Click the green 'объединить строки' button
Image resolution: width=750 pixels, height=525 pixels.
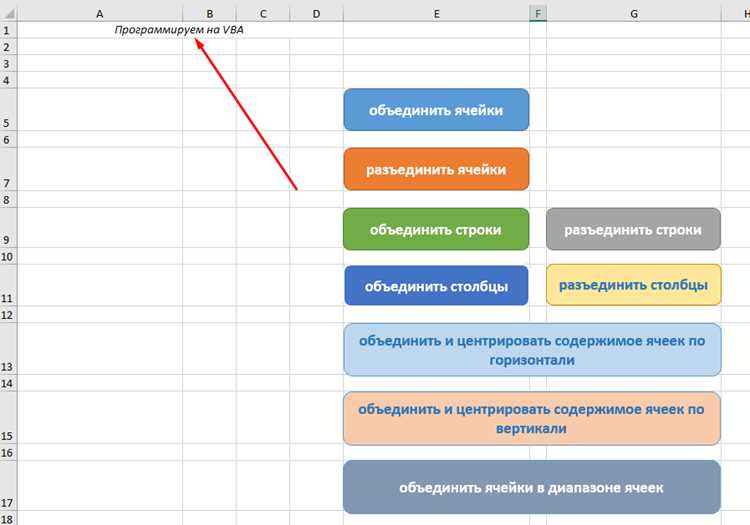[x=436, y=229]
